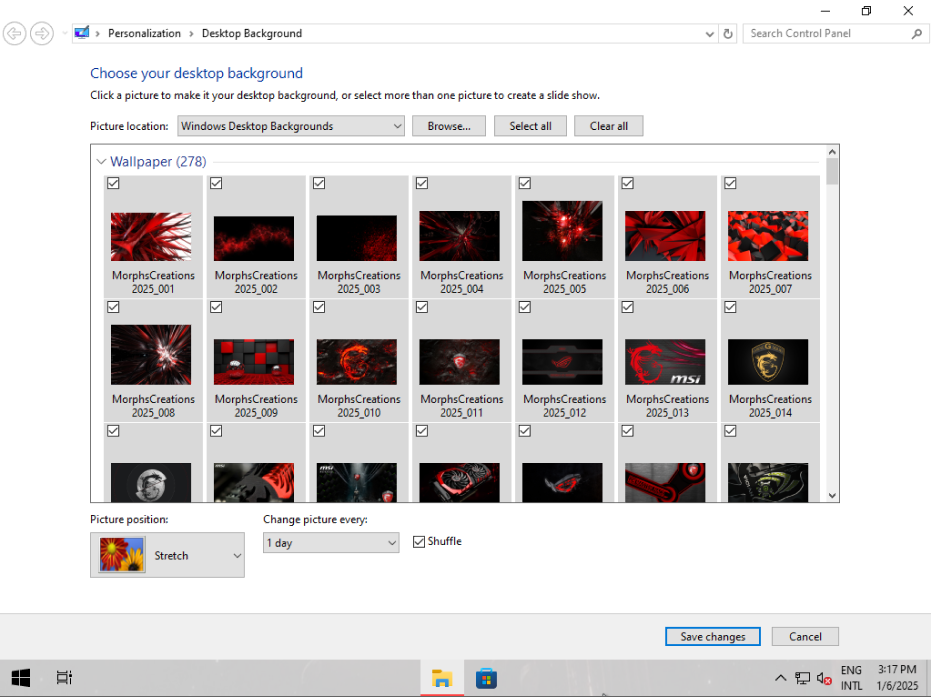Screen dimensions: 931x697
Task: Show hidden system tray icons
Action: tap(781, 678)
